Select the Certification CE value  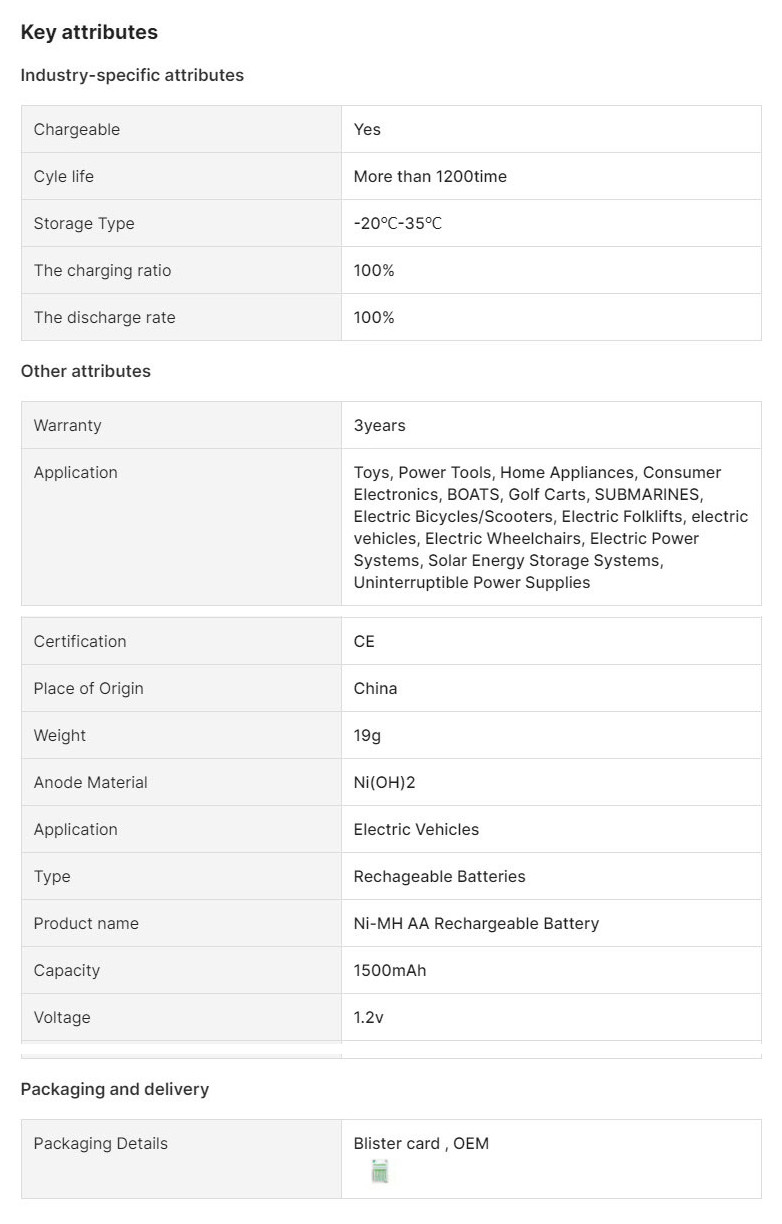point(364,641)
